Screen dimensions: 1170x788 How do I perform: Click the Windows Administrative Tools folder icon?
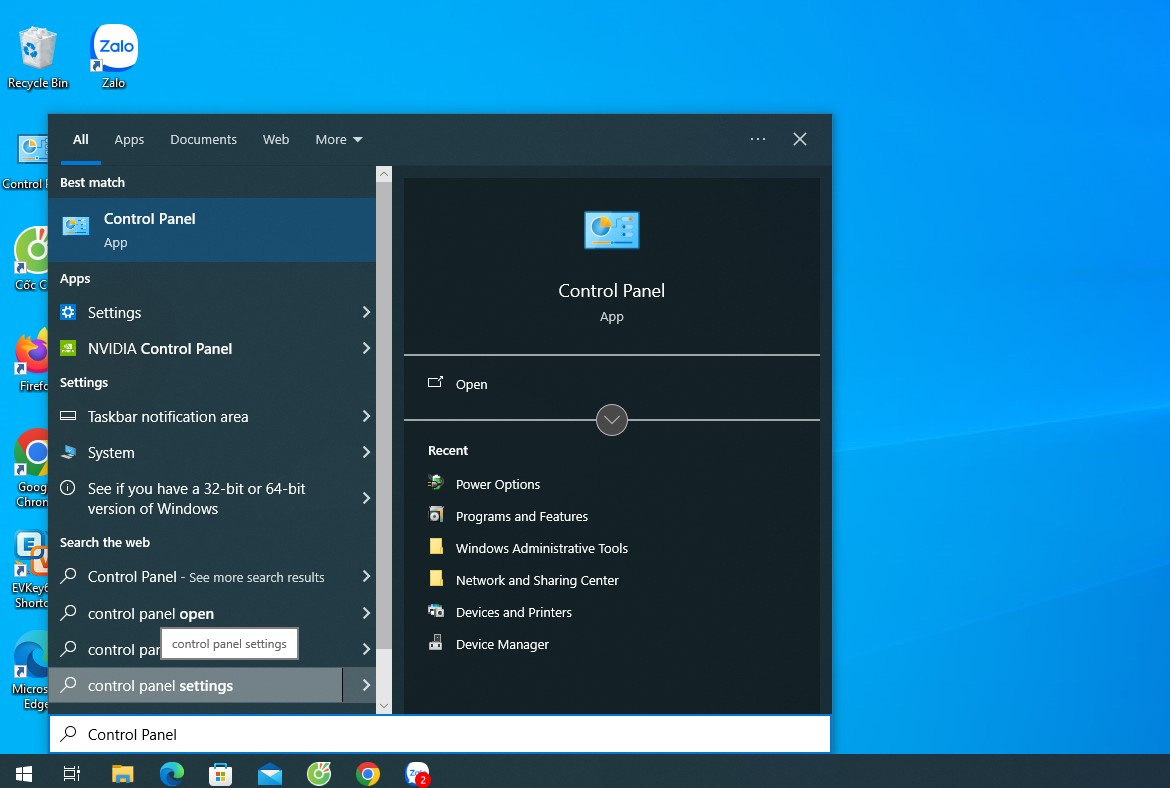436,547
